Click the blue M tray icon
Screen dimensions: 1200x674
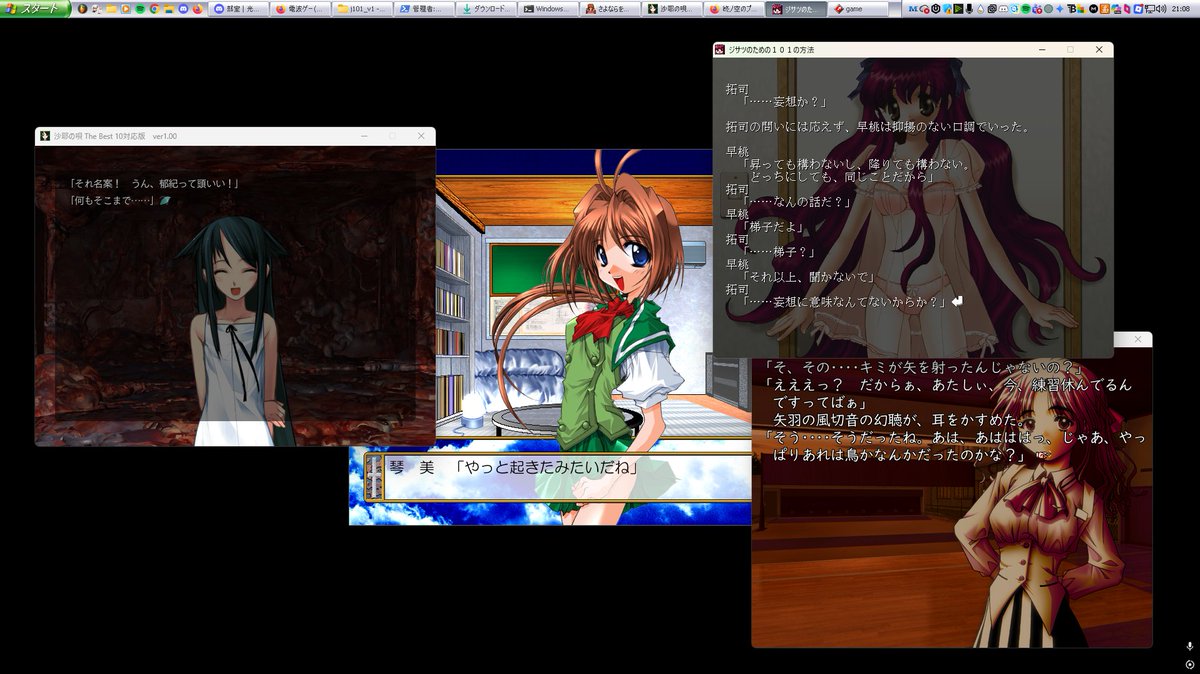pyautogui.click(x=913, y=9)
